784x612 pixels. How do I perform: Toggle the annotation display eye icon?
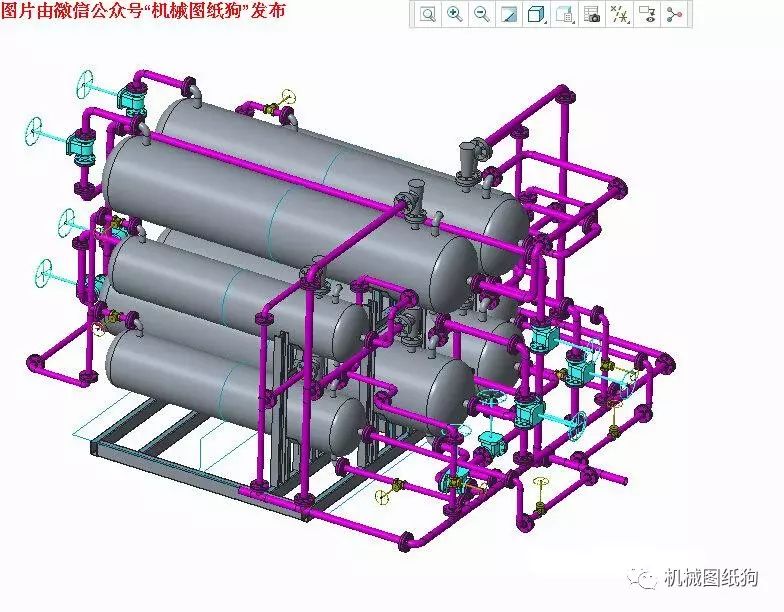point(648,14)
